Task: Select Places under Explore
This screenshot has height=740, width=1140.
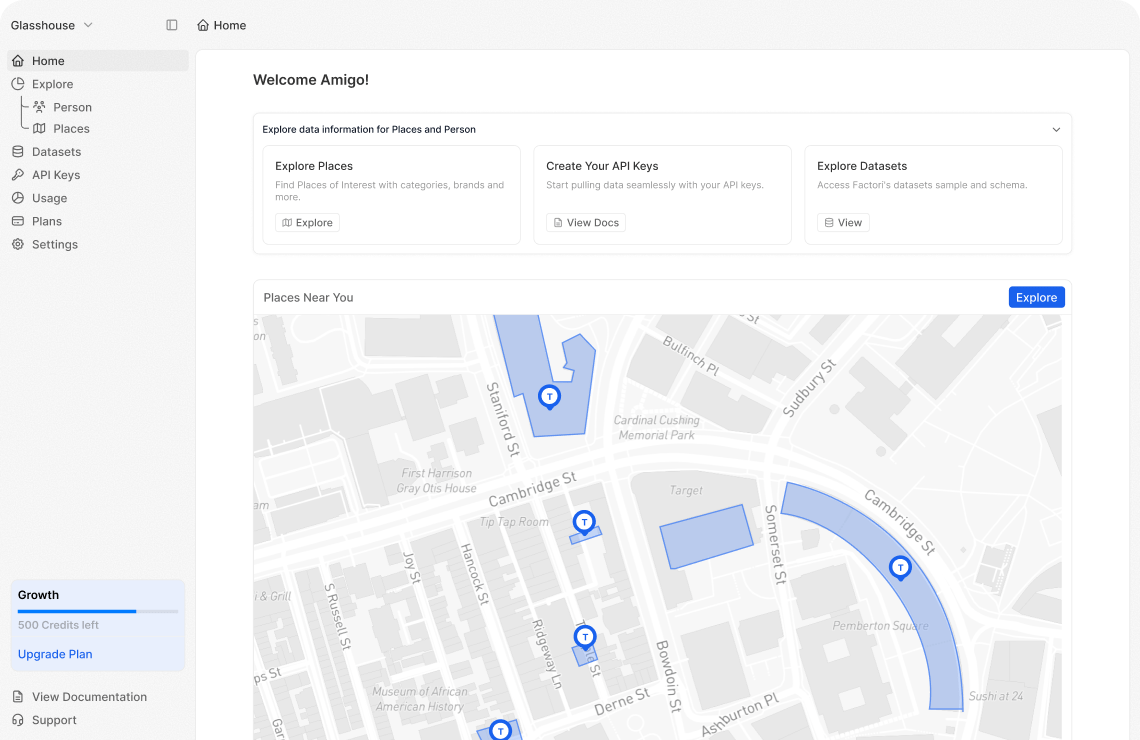Action: pos(71,129)
